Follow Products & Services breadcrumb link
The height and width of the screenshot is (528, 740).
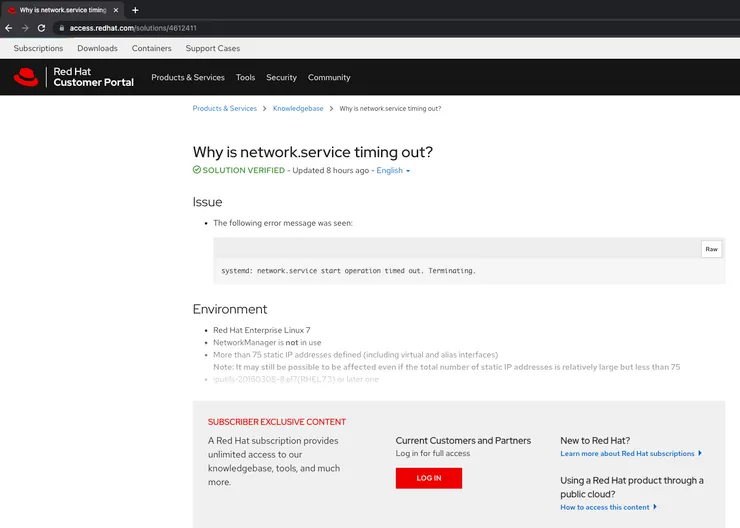click(225, 109)
